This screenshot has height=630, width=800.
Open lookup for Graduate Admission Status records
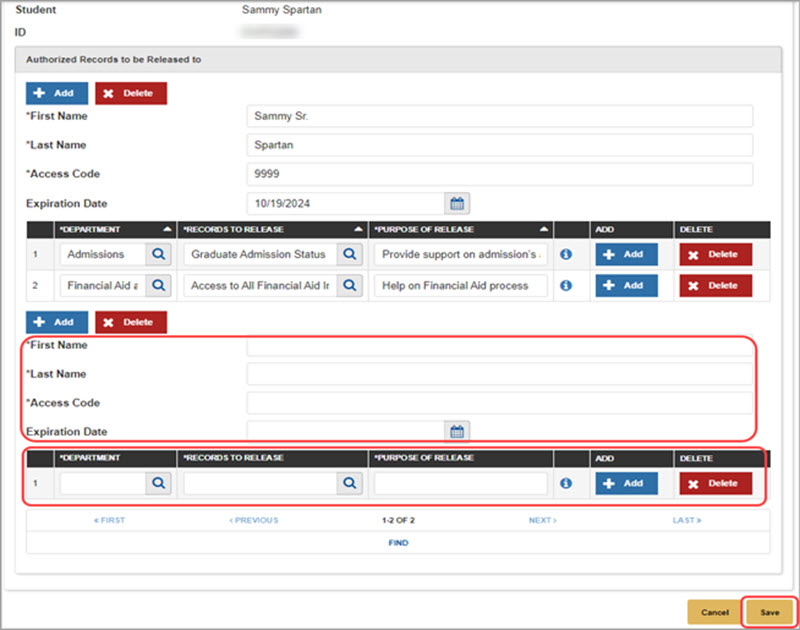pyautogui.click(x=348, y=254)
